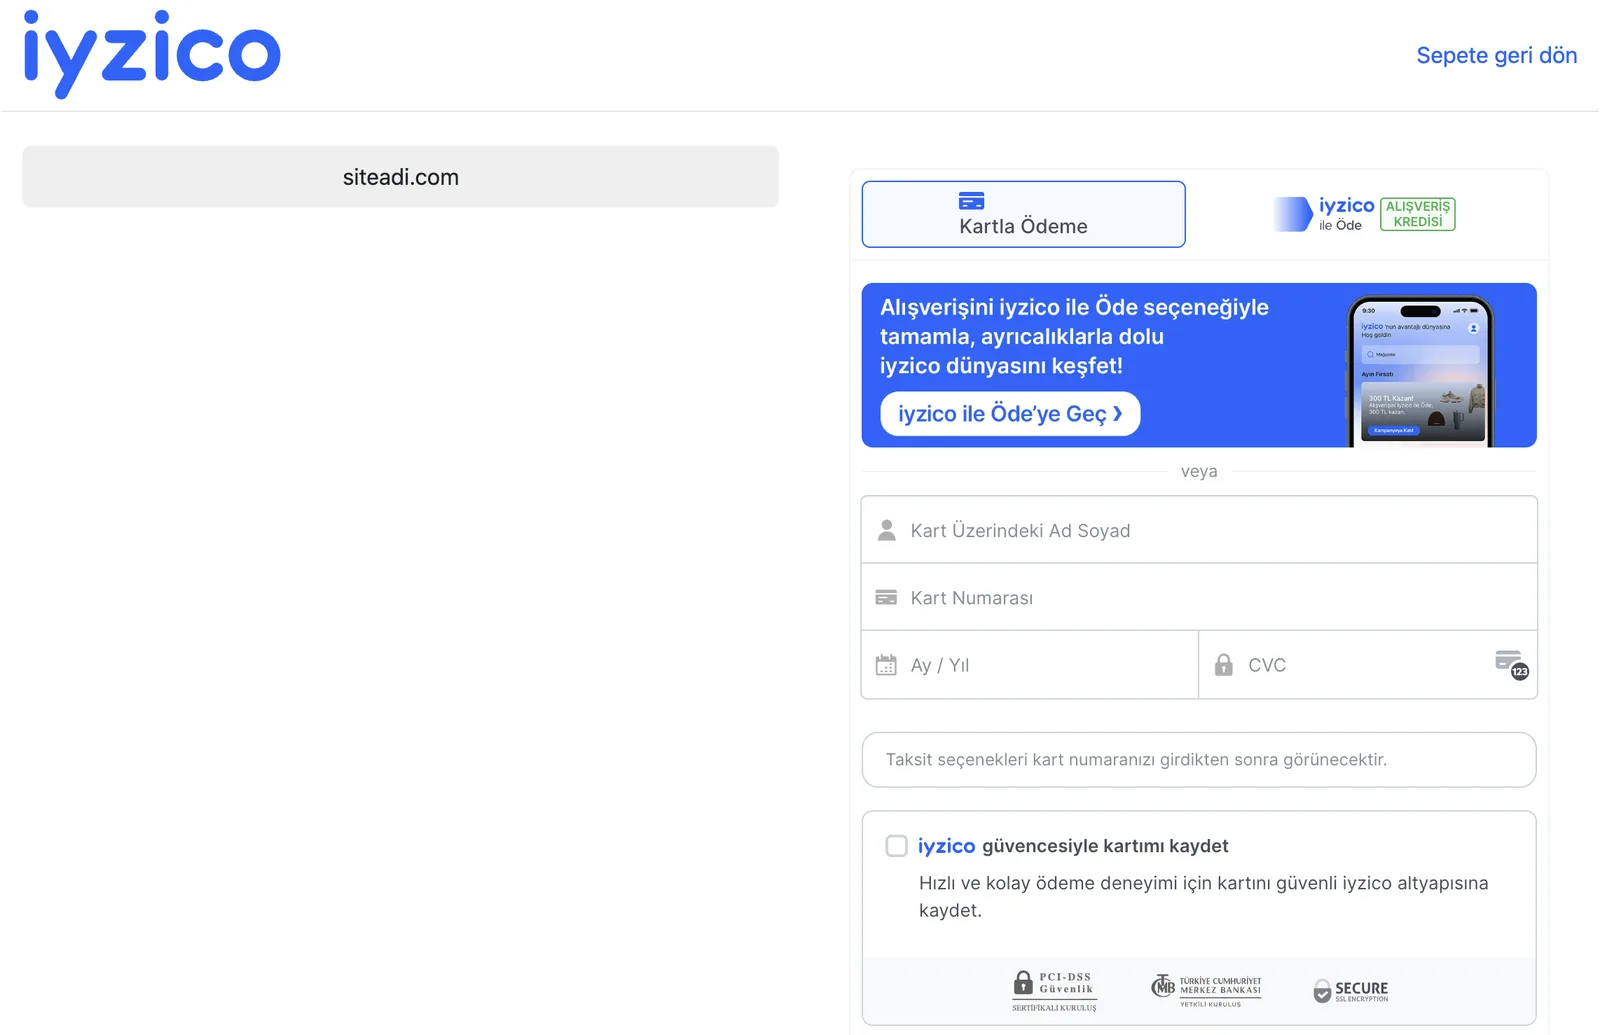Image resolution: width=1600 pixels, height=1035 pixels.
Task: Click the blue iyzico arrow logo in tab
Action: (x=1293, y=214)
